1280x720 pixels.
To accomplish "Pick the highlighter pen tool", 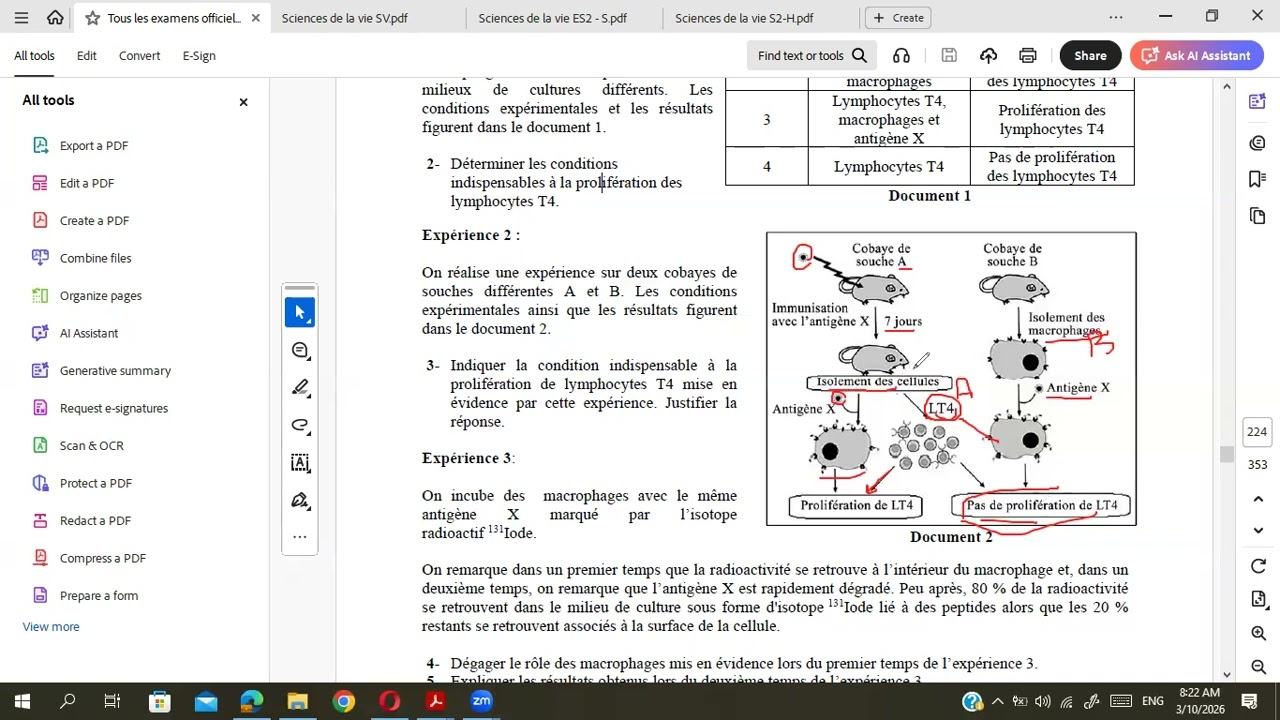I will 299,388.
